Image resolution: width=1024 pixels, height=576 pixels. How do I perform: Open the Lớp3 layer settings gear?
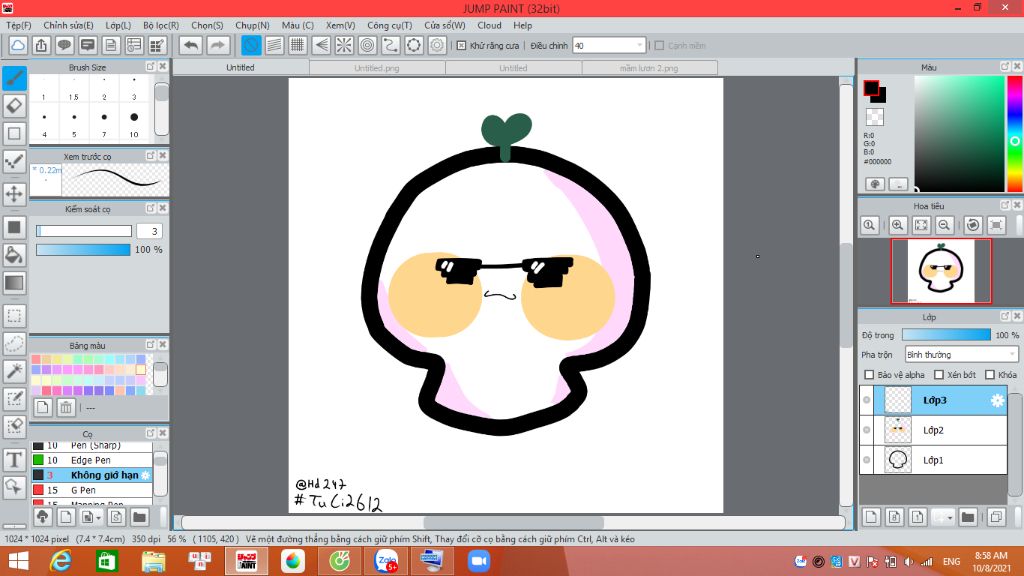(997, 400)
